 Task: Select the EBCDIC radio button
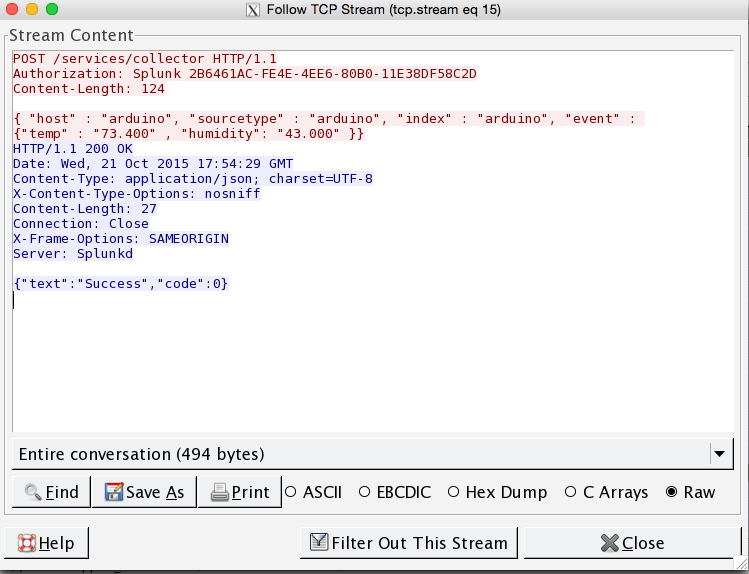tap(364, 492)
